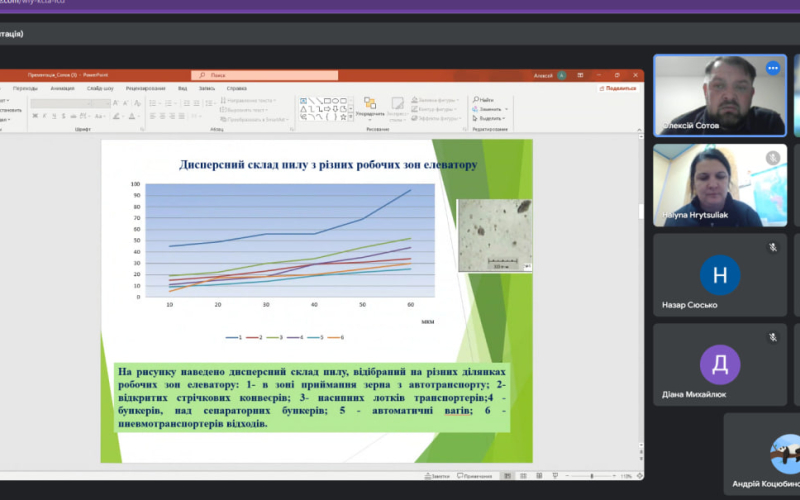Screen dimensions: 800x500
Task: Toggle underline formatting Ч
Action: tap(54, 116)
